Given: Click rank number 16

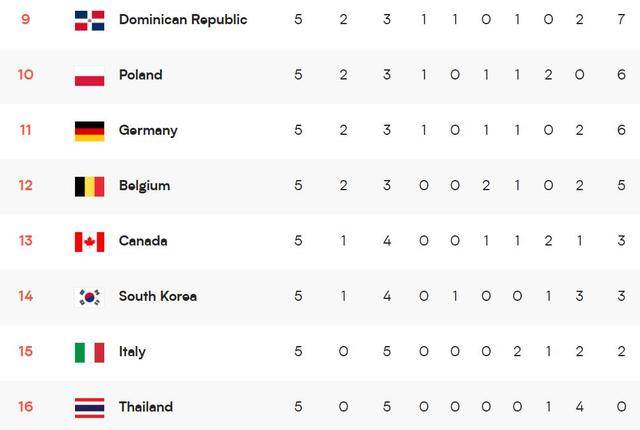Looking at the screenshot, I should tap(25, 407).
